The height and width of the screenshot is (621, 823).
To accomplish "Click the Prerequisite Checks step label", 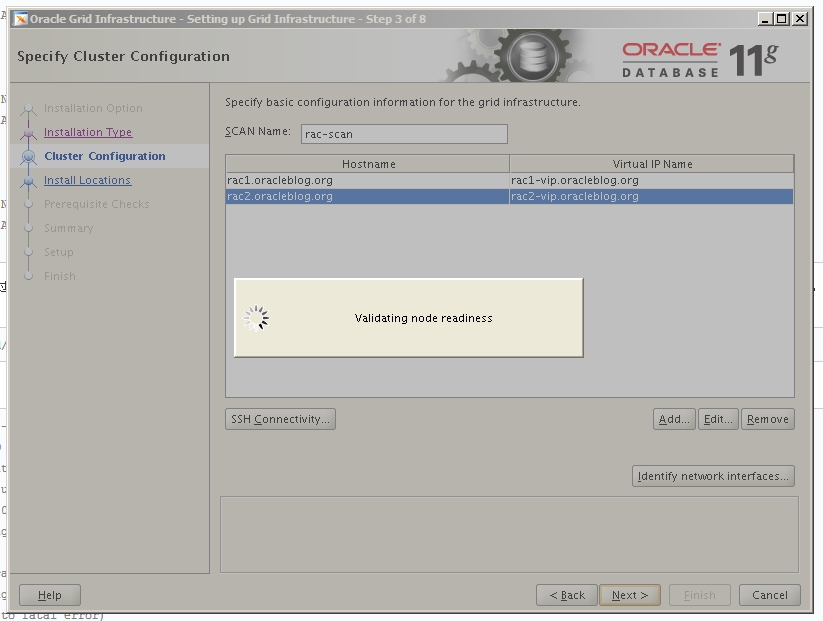I will (97, 204).
